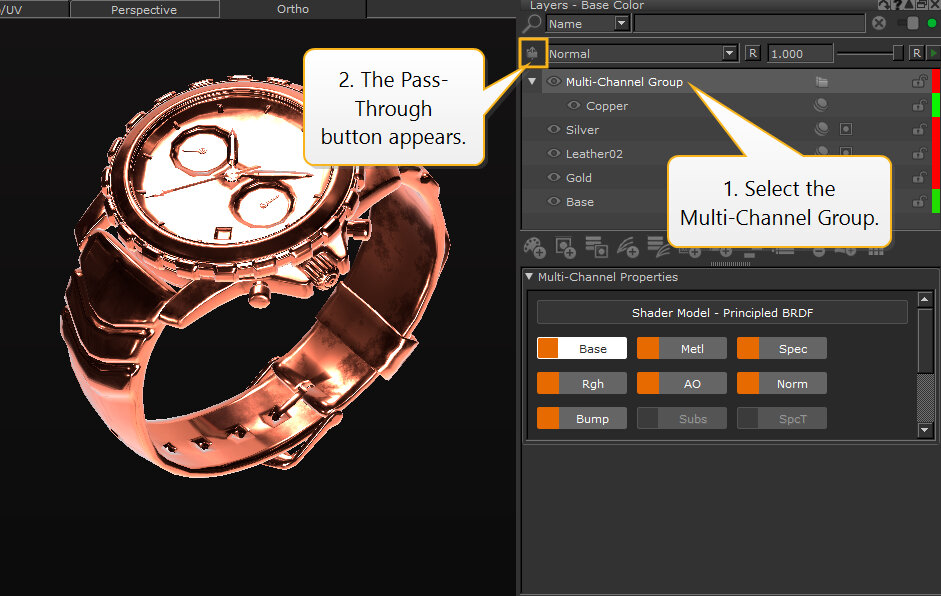Click the Pass-Through button beside blend mode

pos(532,53)
